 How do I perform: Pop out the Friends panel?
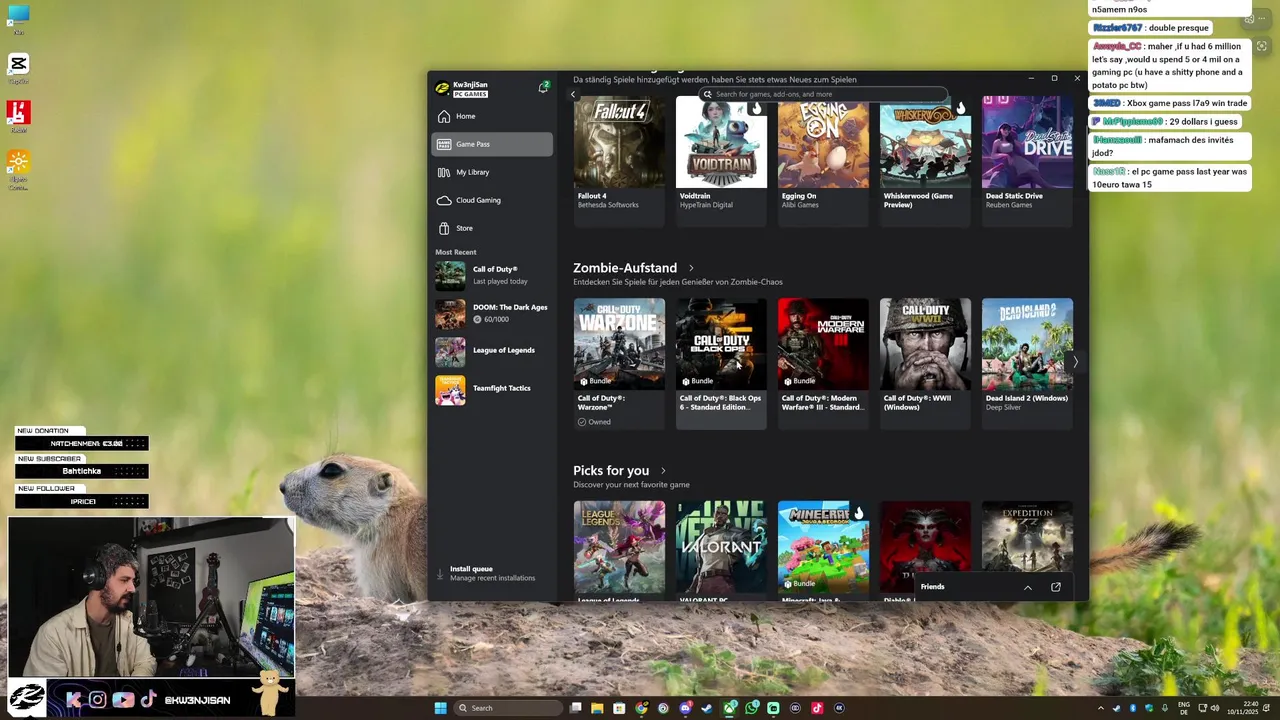[x=1056, y=587]
